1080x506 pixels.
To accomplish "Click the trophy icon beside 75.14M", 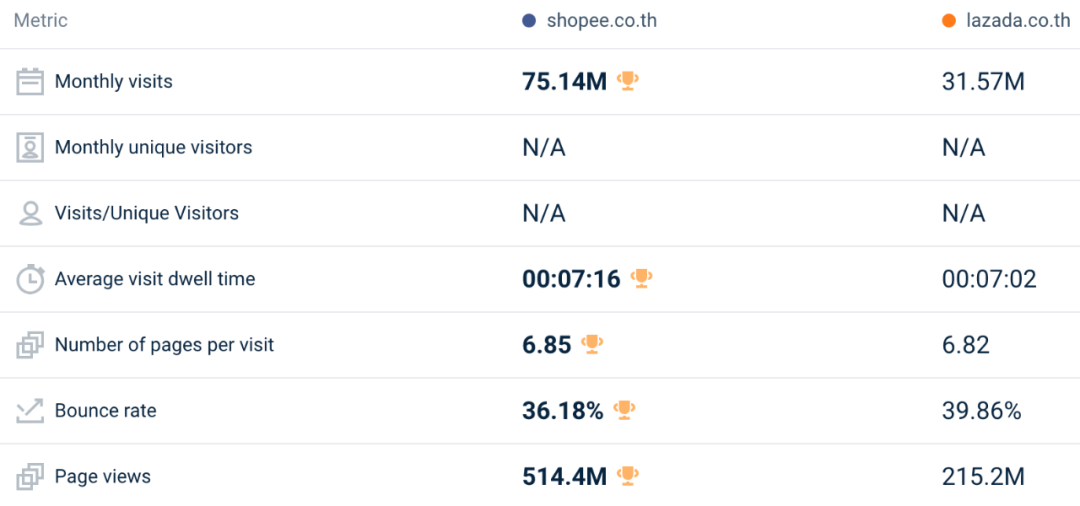I will (628, 81).
